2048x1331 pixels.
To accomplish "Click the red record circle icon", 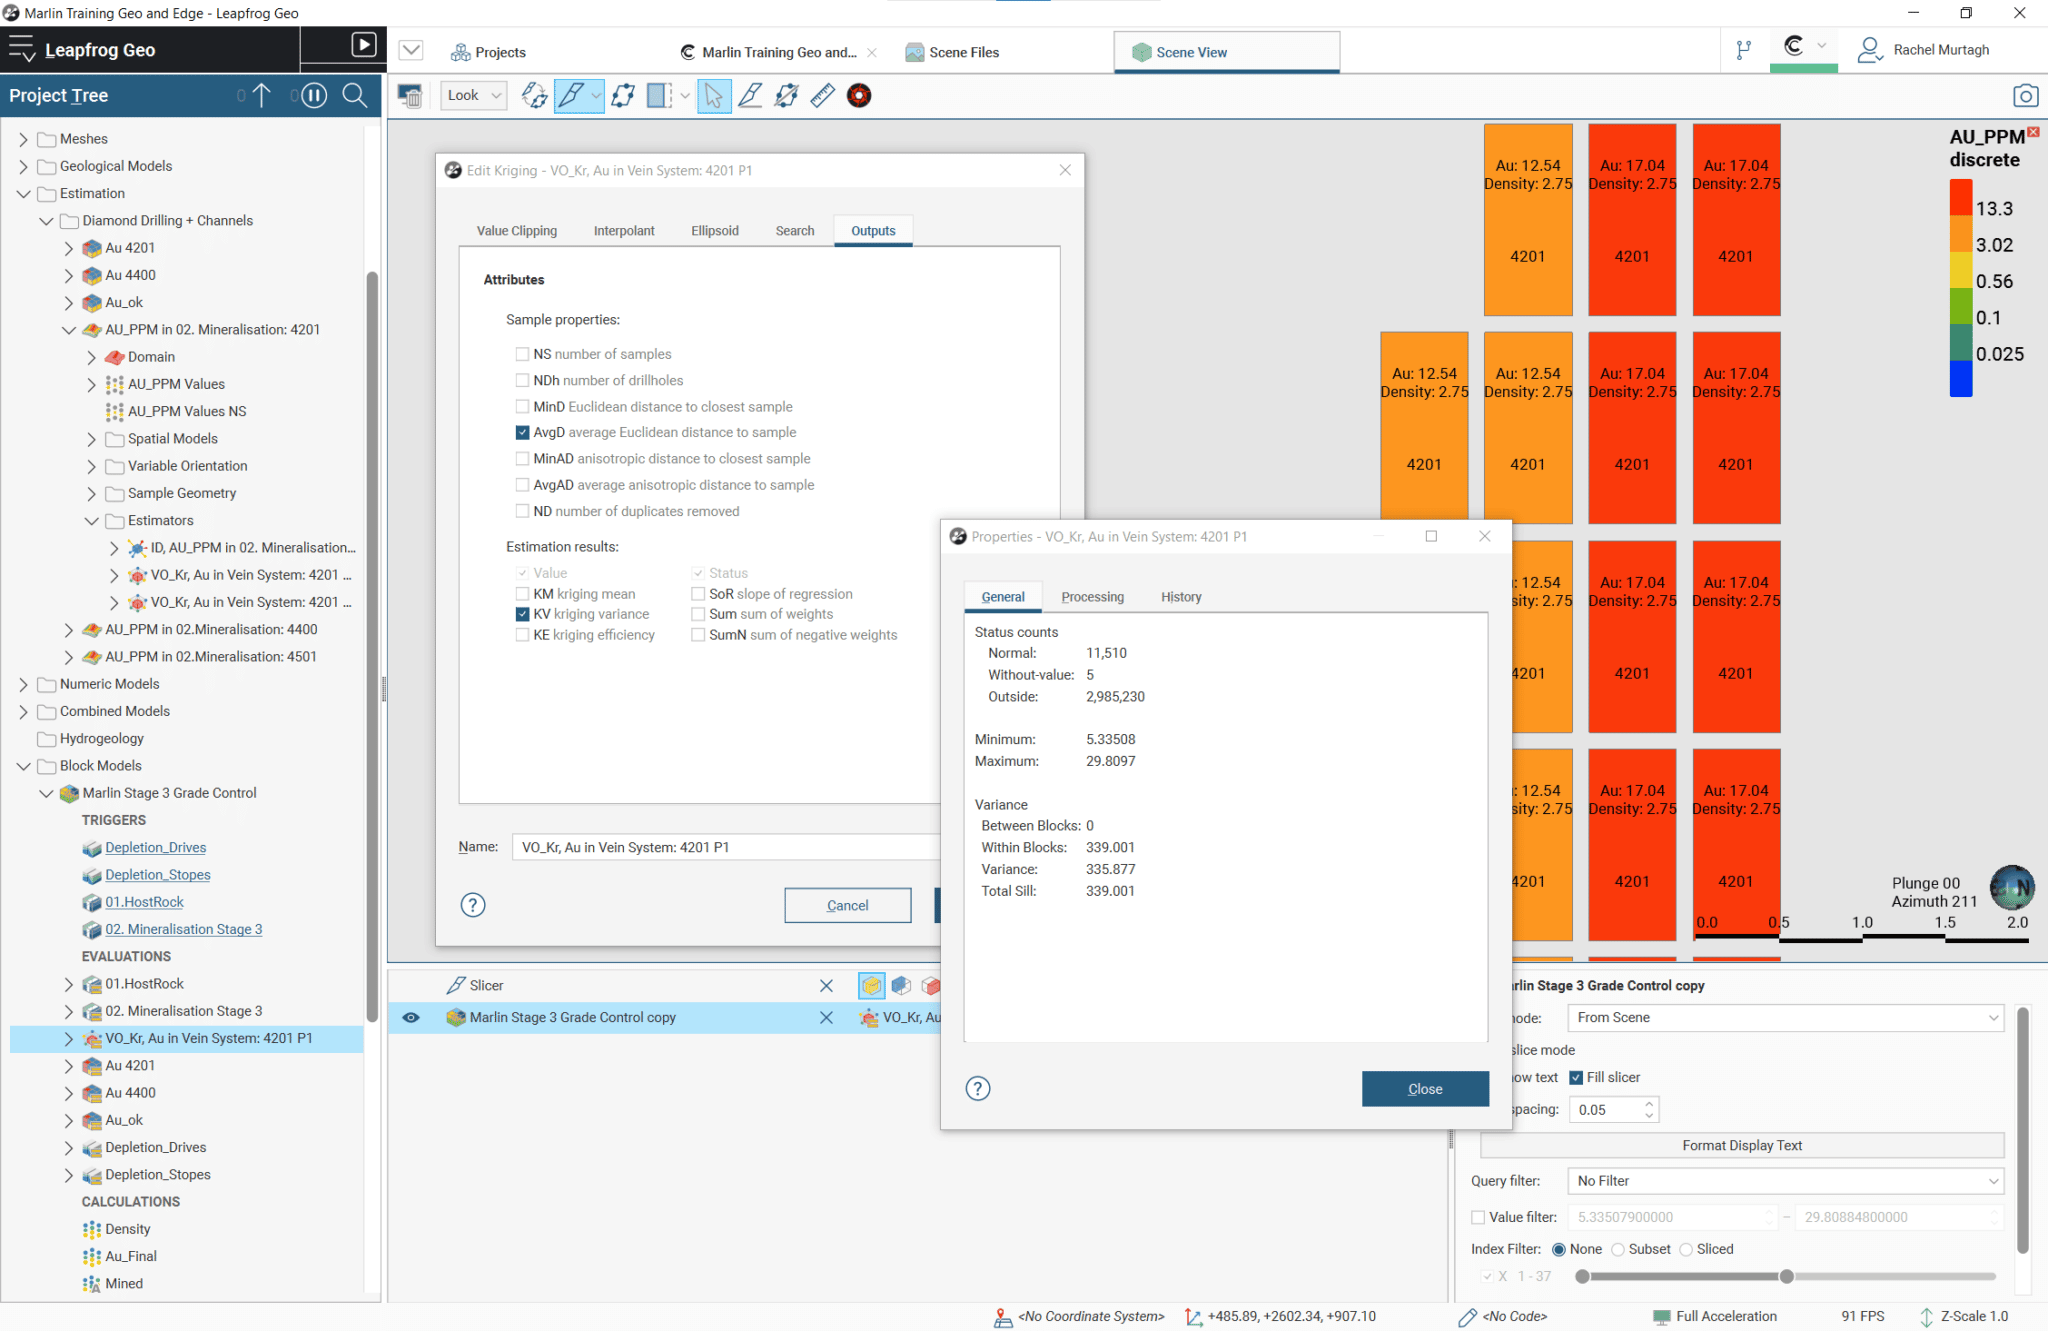I will point(859,96).
